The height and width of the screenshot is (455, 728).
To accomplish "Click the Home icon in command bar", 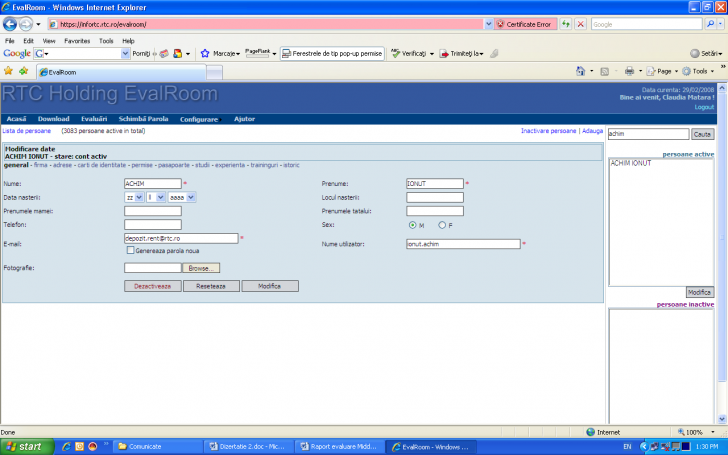I will click(x=581, y=72).
